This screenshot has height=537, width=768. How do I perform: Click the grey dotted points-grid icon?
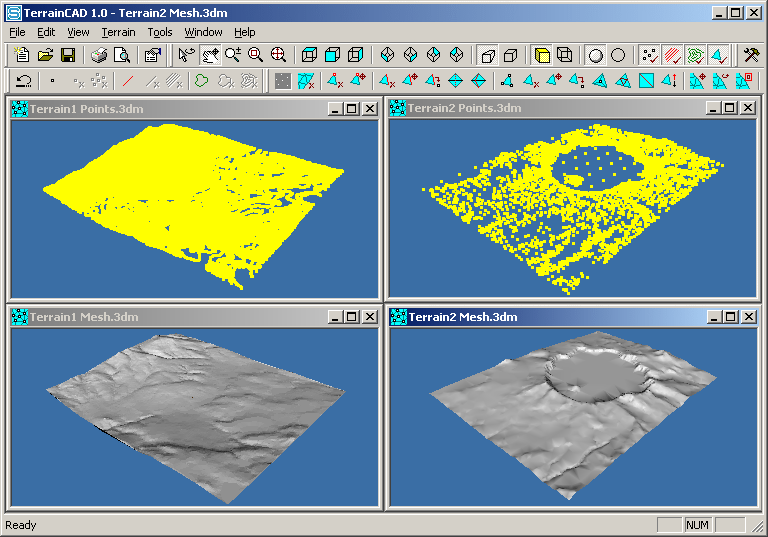[x=283, y=80]
